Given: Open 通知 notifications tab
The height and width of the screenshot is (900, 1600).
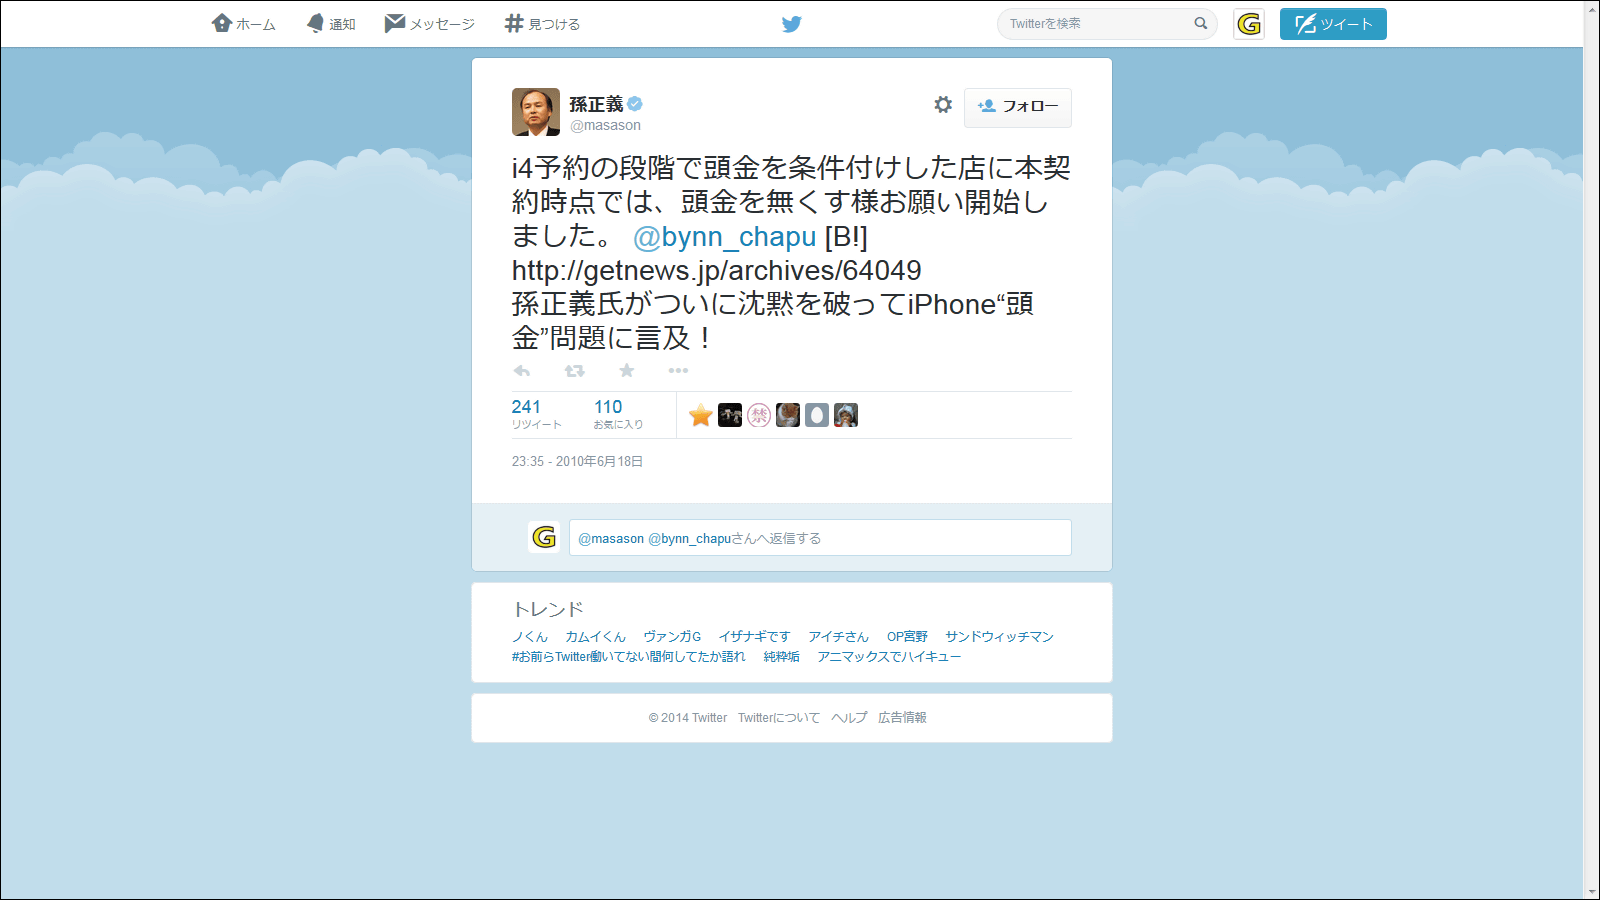Looking at the screenshot, I should coord(331,24).
